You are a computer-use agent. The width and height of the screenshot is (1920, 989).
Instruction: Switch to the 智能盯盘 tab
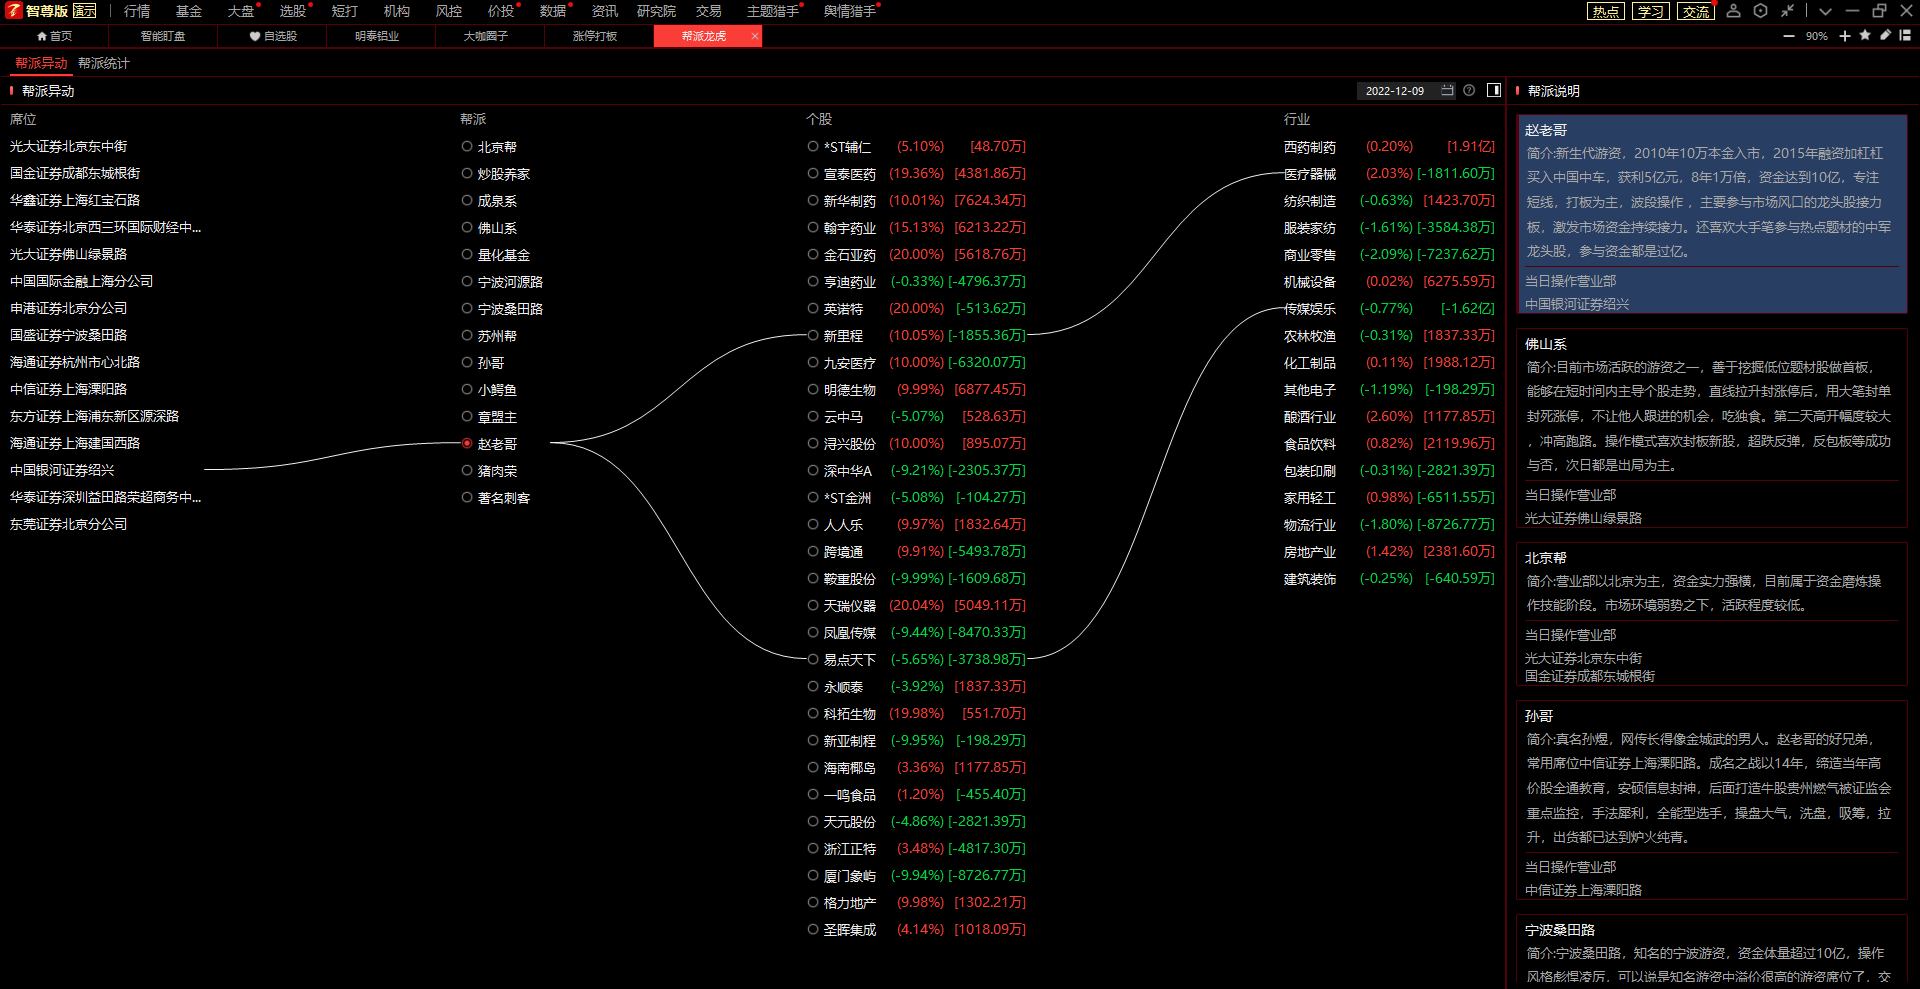163,36
